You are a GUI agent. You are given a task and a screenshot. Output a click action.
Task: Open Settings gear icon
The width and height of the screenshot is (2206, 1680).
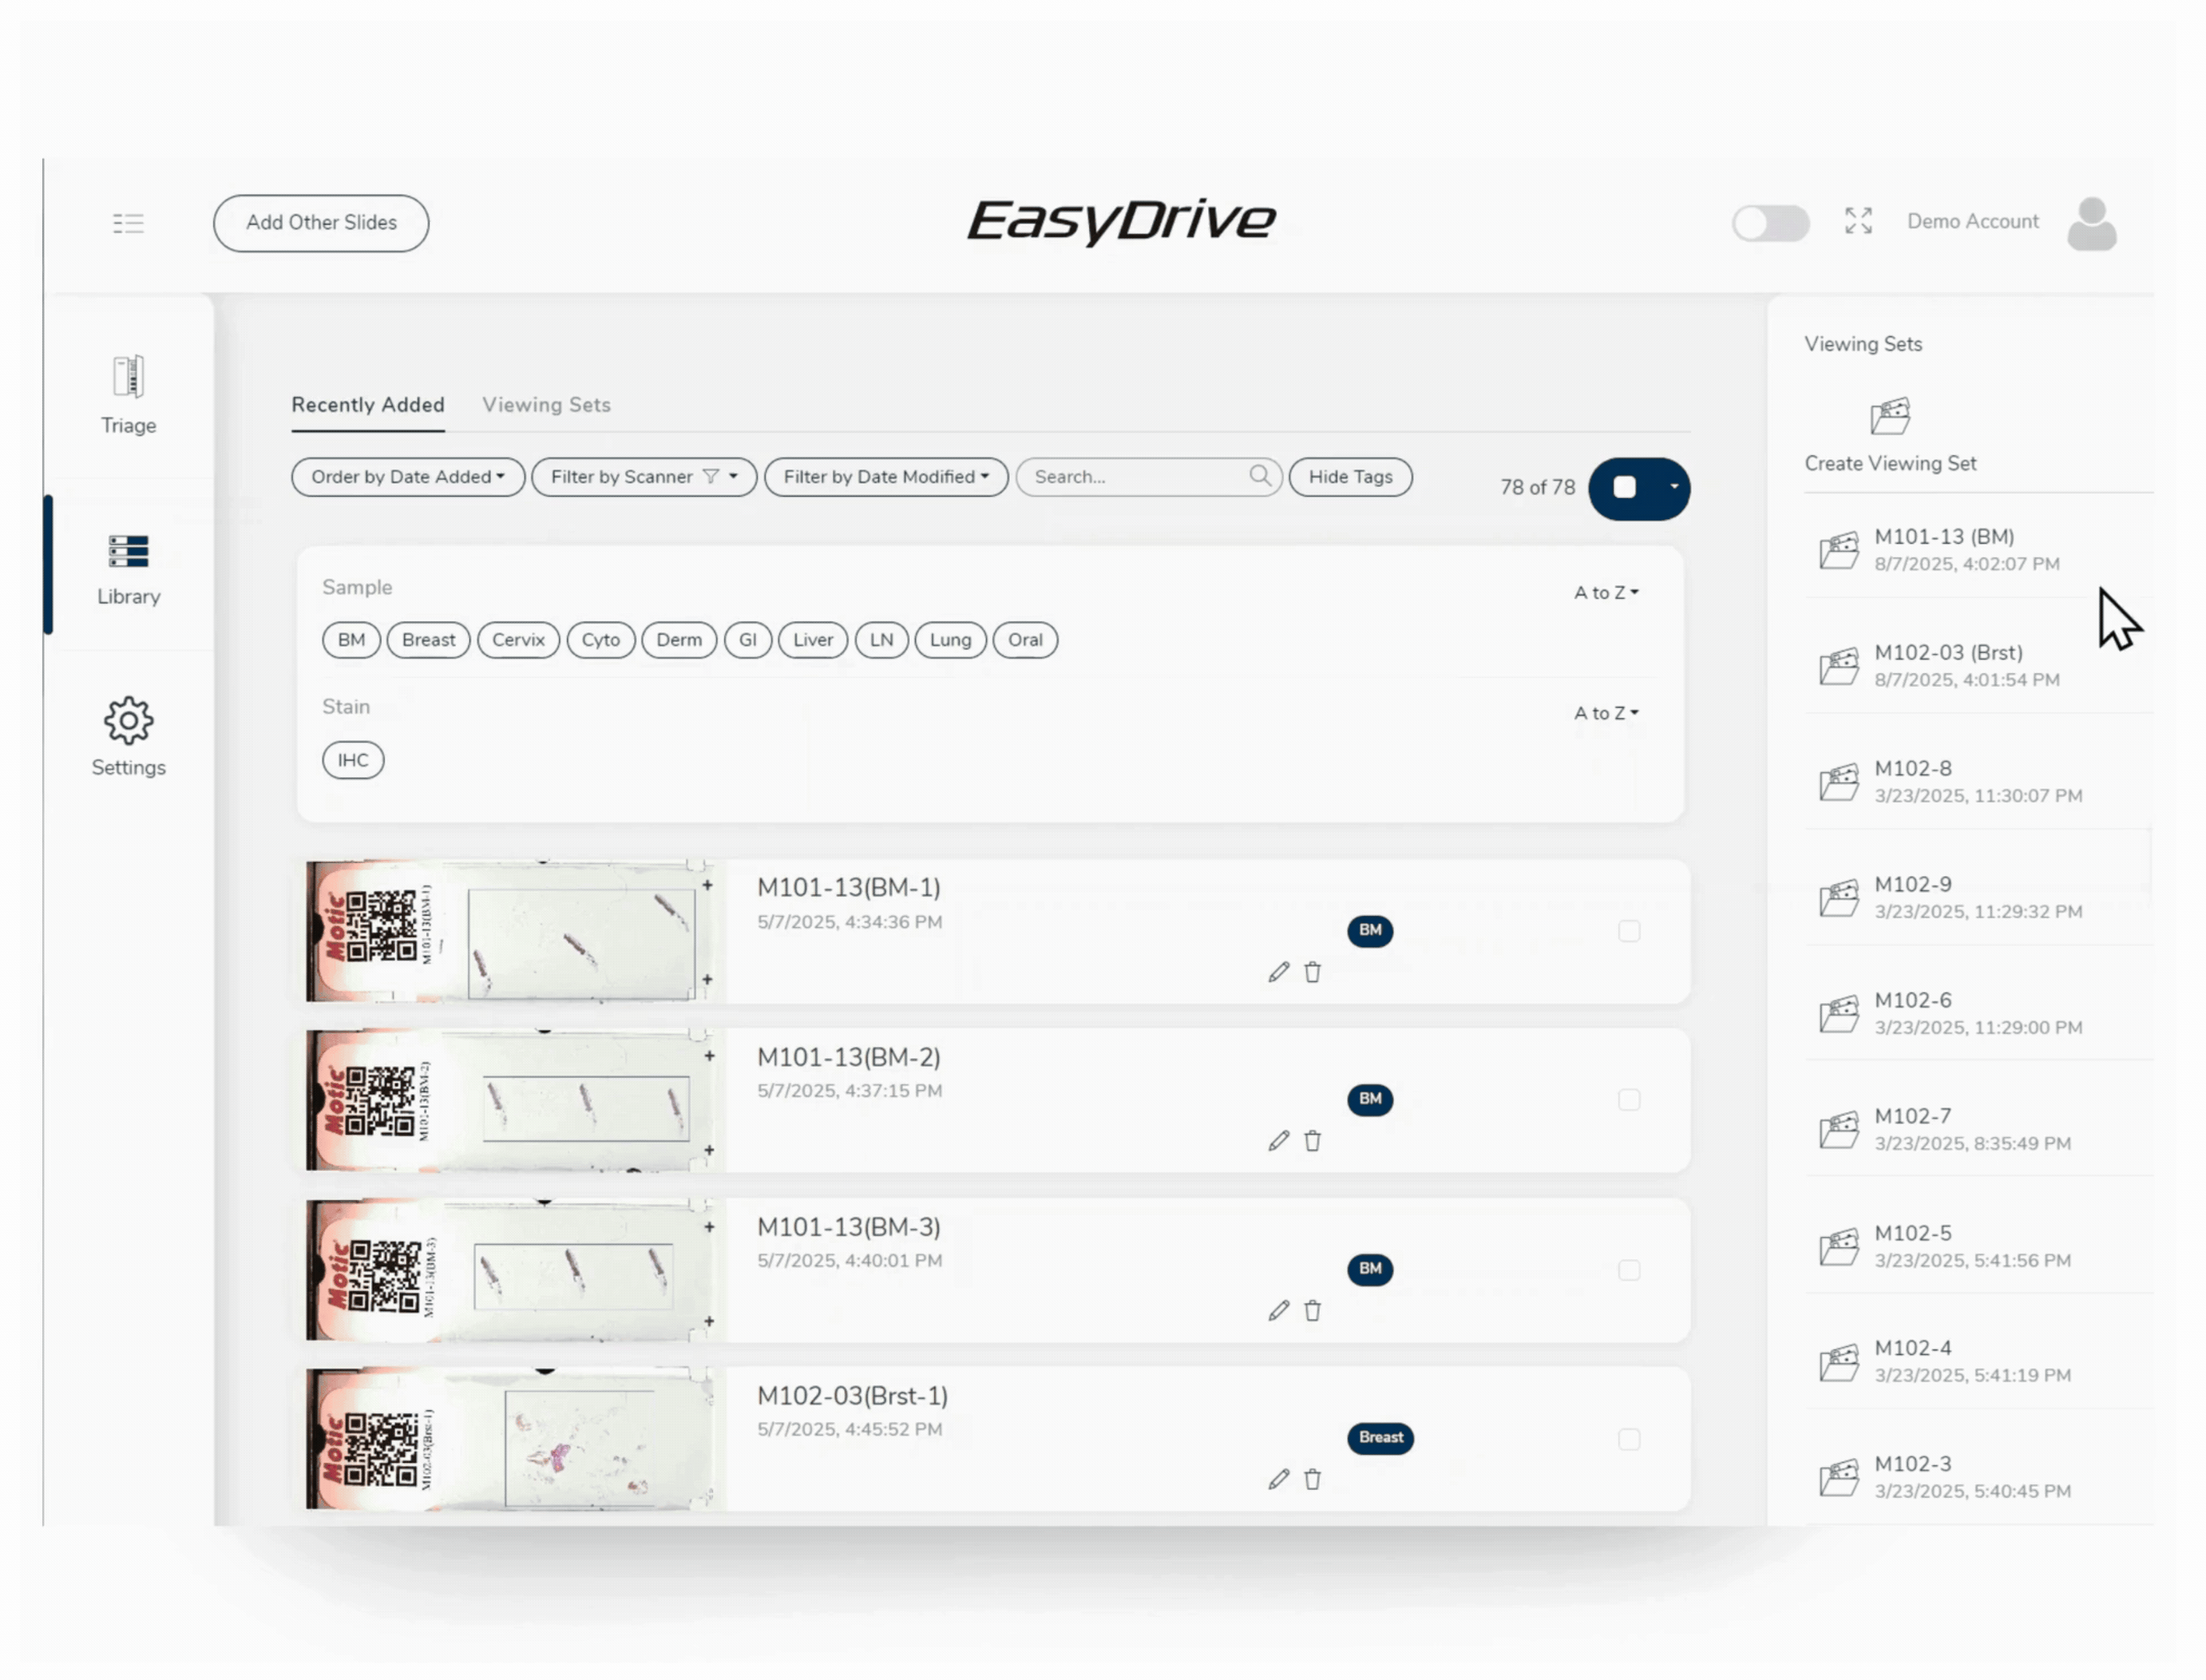click(128, 720)
